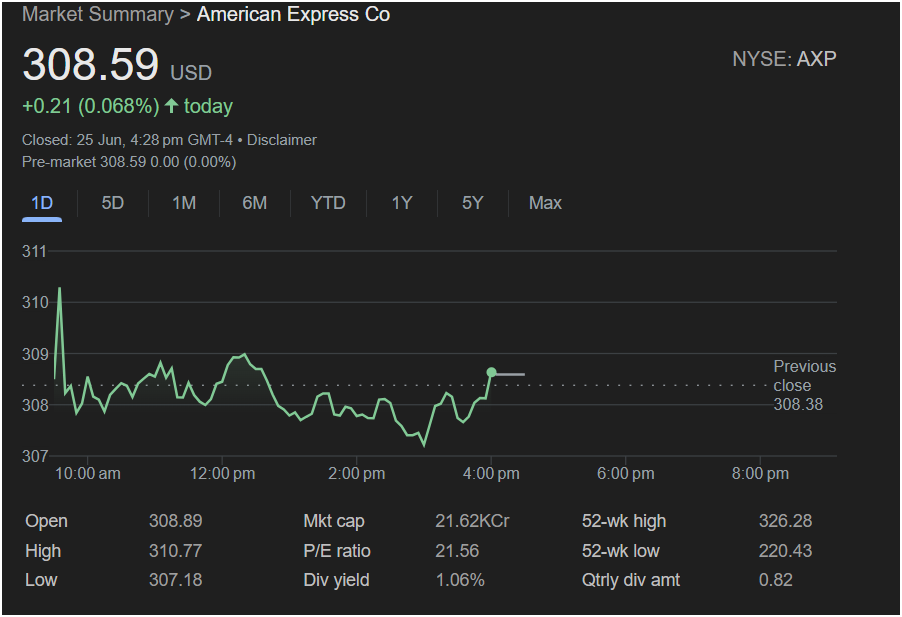Click the green closing price dot
902x617 pixels.
[x=491, y=373]
